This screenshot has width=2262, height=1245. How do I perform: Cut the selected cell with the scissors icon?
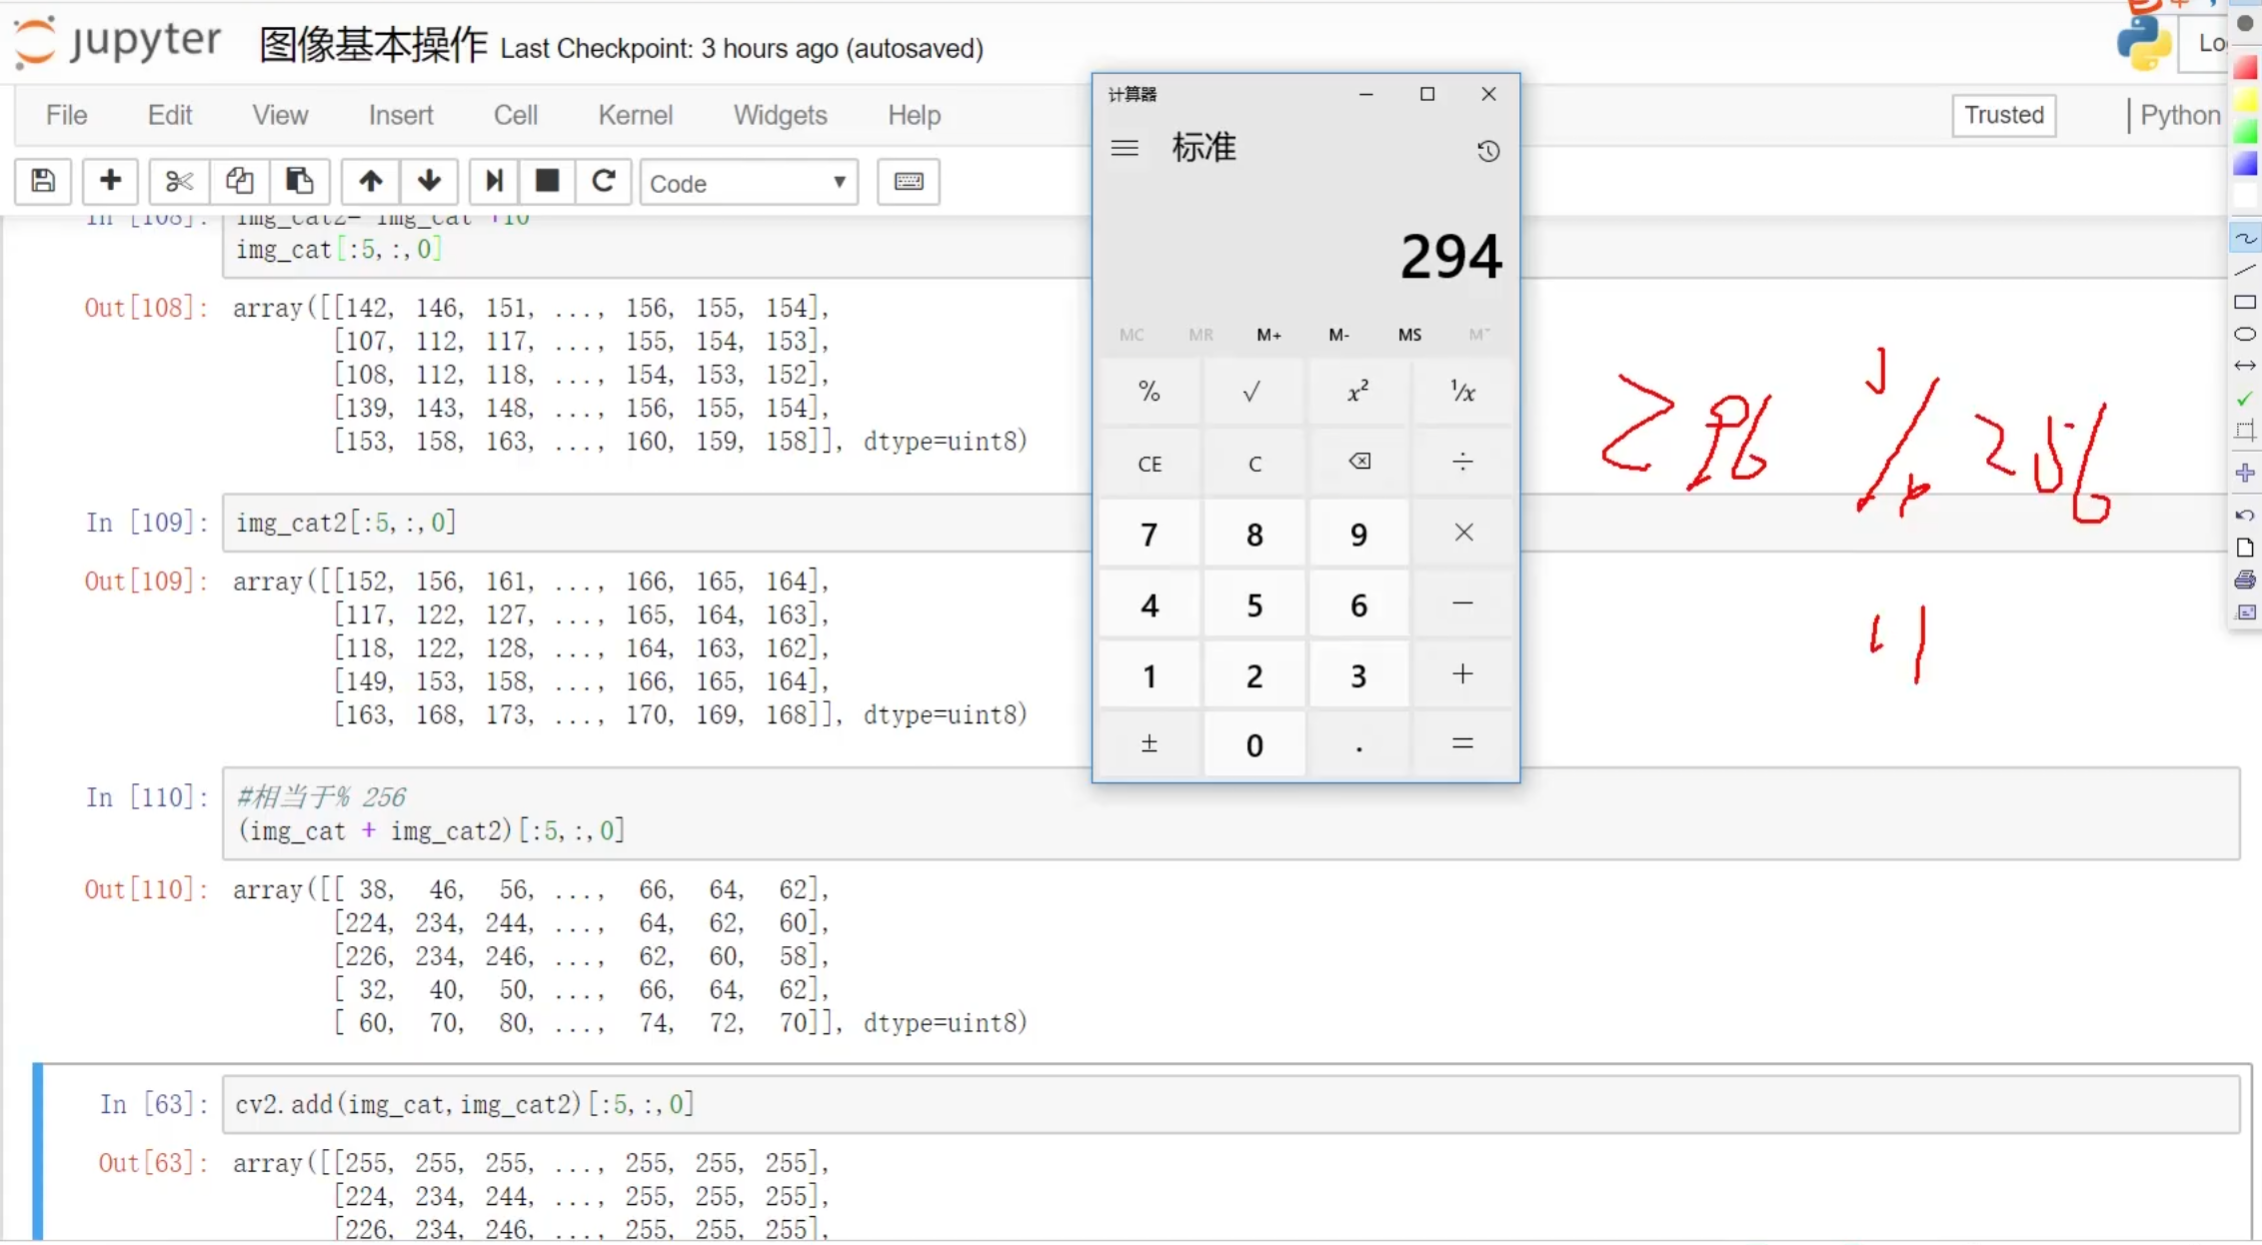pos(178,181)
